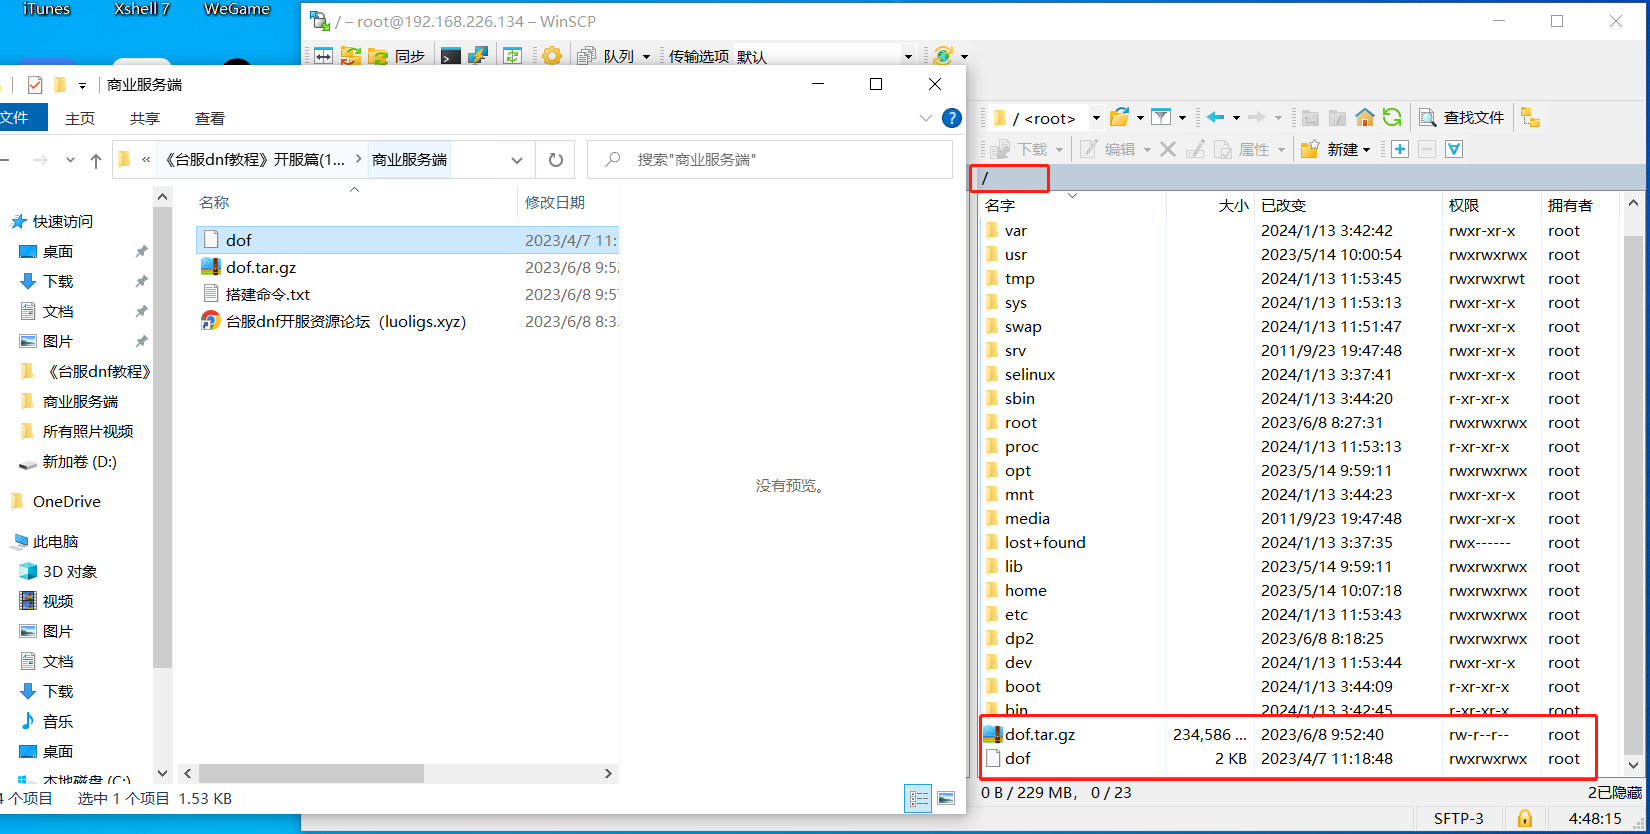Click lock encryption icon in WinSCP status bar
This screenshot has width=1650, height=834.
click(x=1525, y=818)
